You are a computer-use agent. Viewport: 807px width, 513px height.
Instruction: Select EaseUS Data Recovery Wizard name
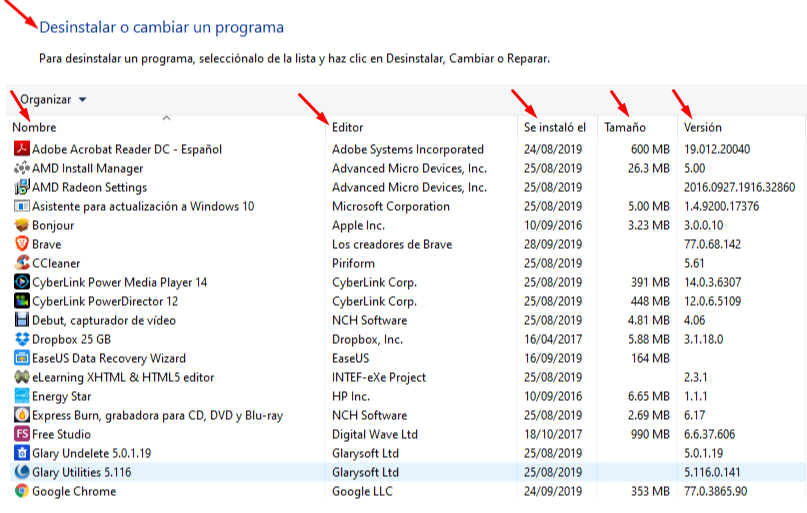coord(109,358)
